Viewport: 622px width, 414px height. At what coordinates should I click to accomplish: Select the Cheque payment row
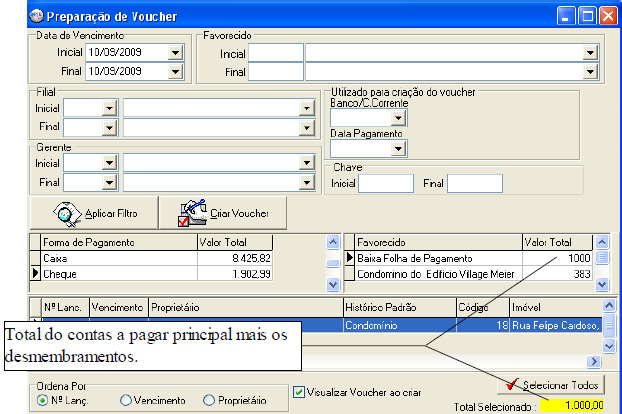[118, 273]
